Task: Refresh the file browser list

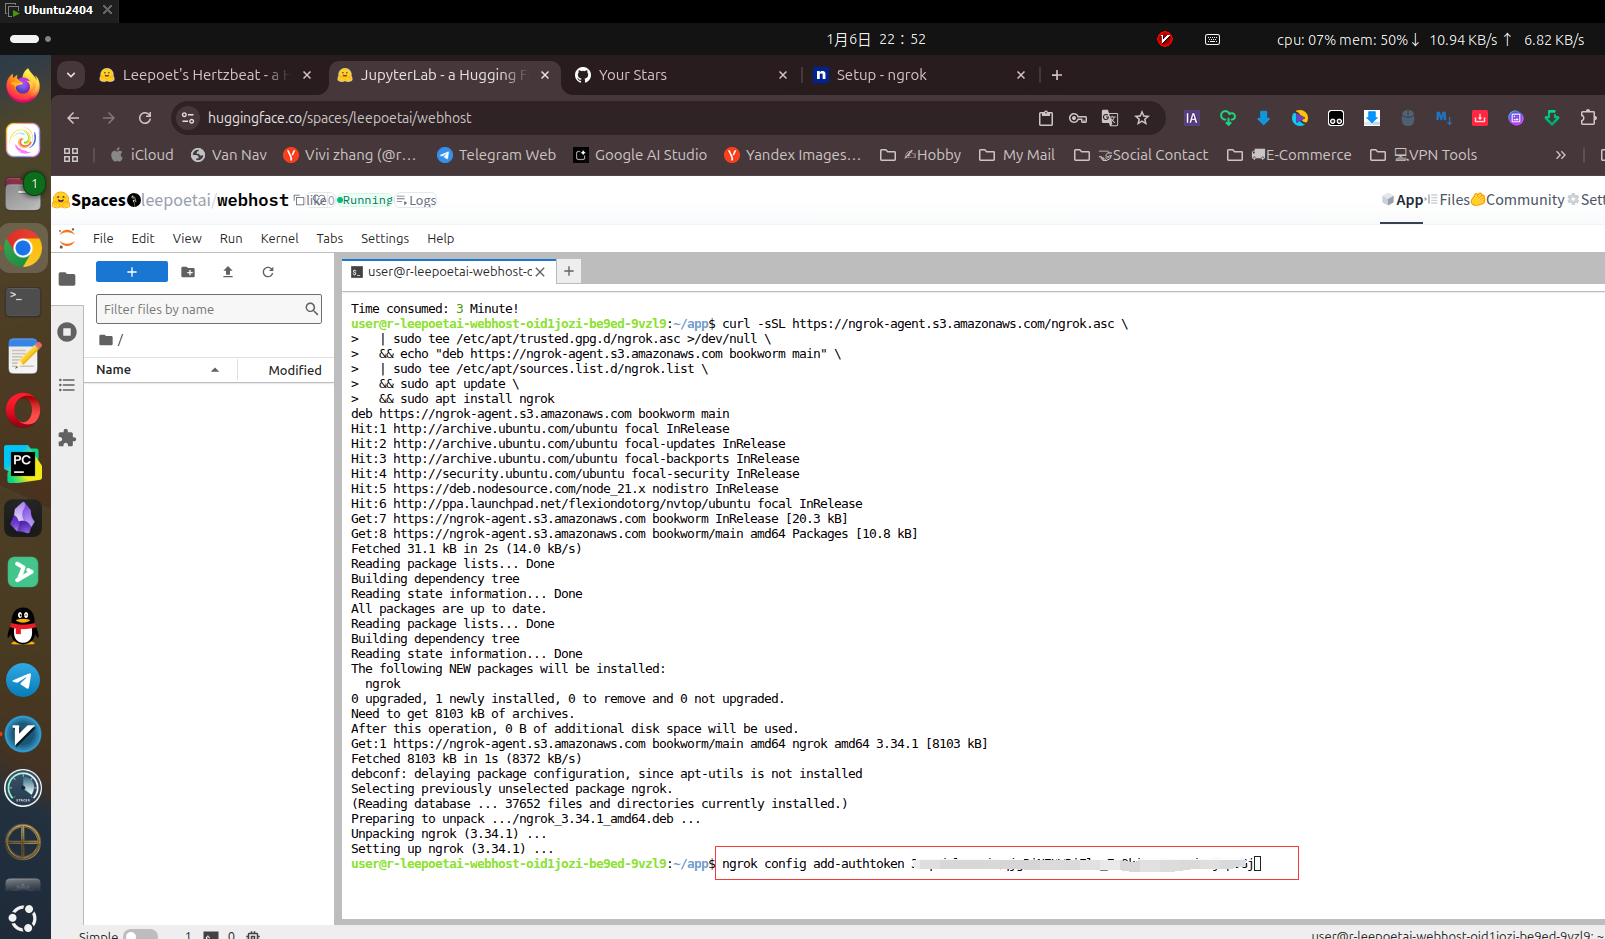Action: click(x=268, y=272)
